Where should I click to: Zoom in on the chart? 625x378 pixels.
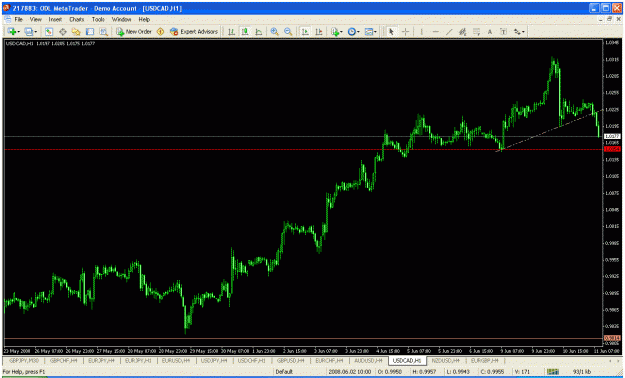coord(274,32)
